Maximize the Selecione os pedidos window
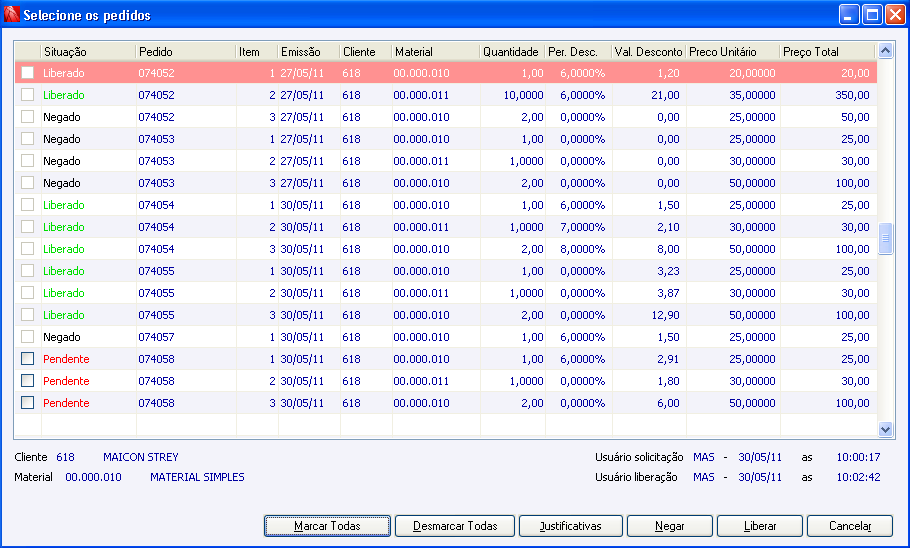This screenshot has height=548, width=910. click(x=872, y=15)
